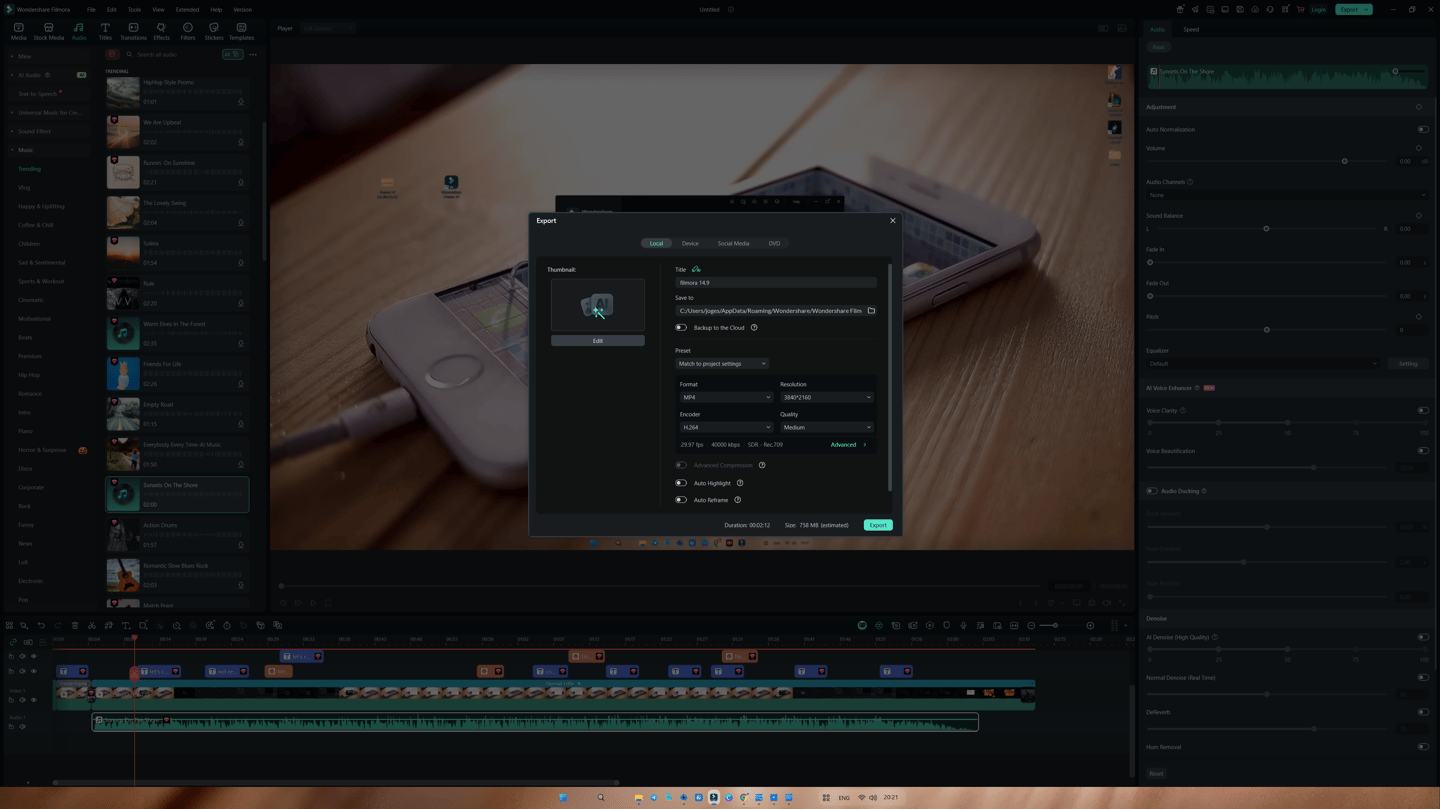Image resolution: width=1440 pixels, height=809 pixels.
Task: Select the Sunsets On The Shore track
Action: [177, 495]
